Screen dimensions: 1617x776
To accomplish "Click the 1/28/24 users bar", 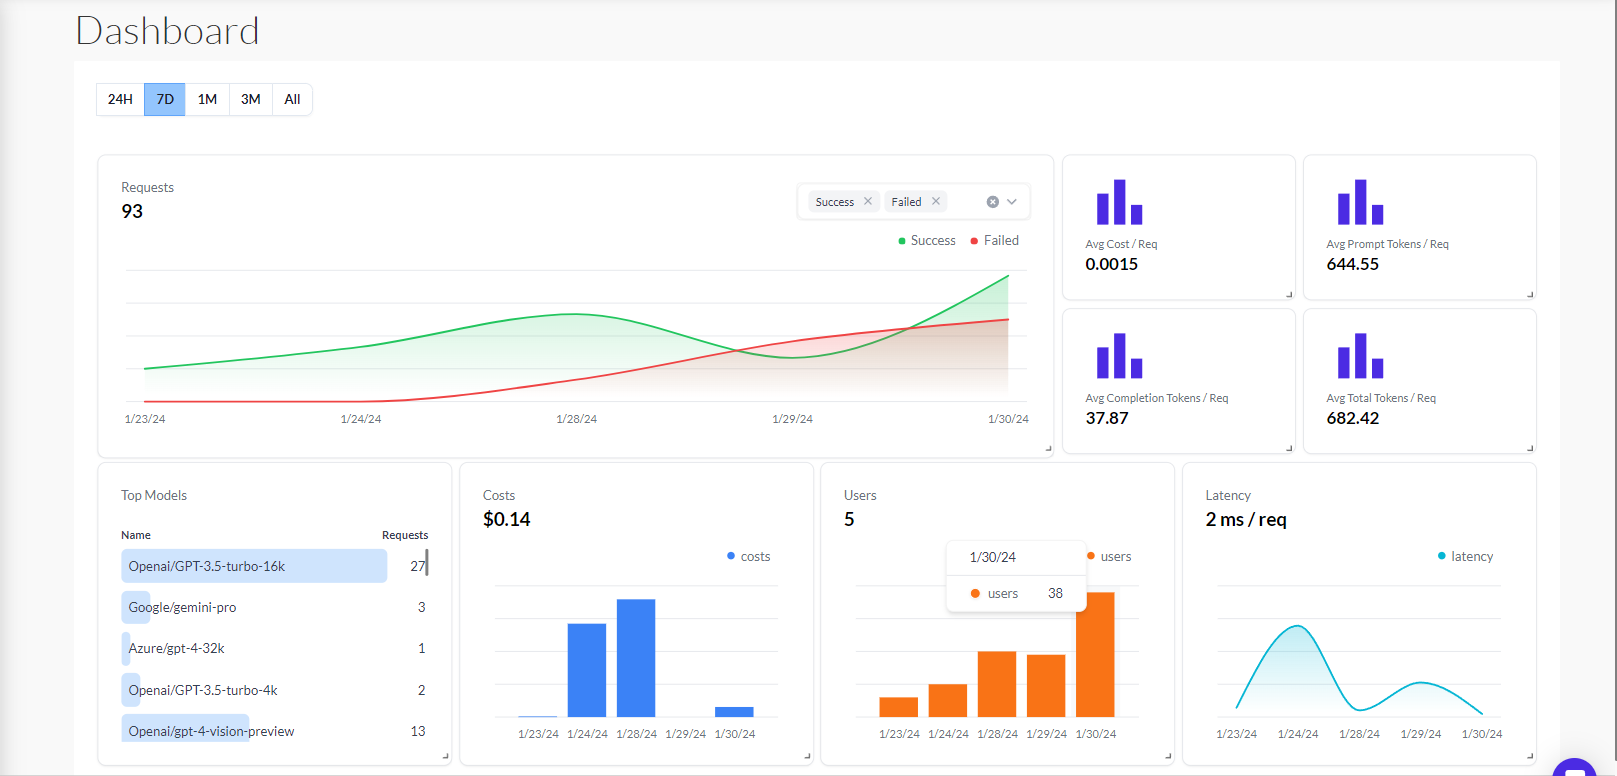I will (x=997, y=684).
